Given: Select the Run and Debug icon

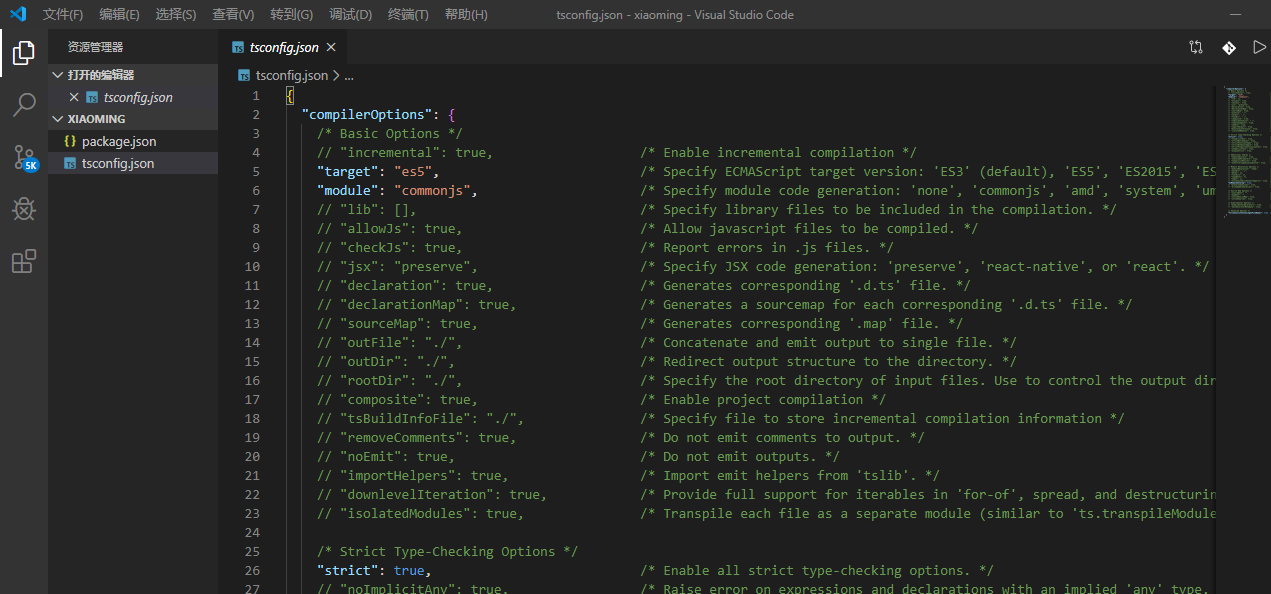Looking at the screenshot, I should [23, 209].
